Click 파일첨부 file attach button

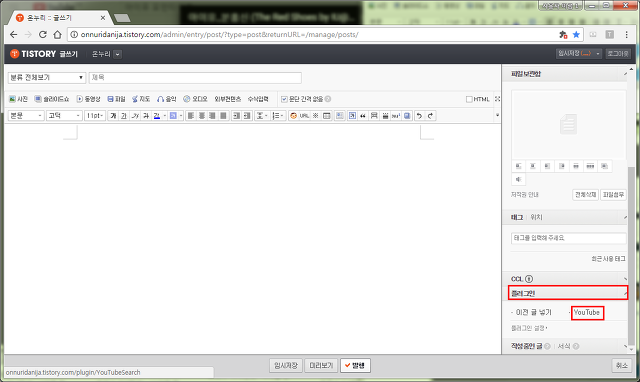pyautogui.click(x=613, y=195)
